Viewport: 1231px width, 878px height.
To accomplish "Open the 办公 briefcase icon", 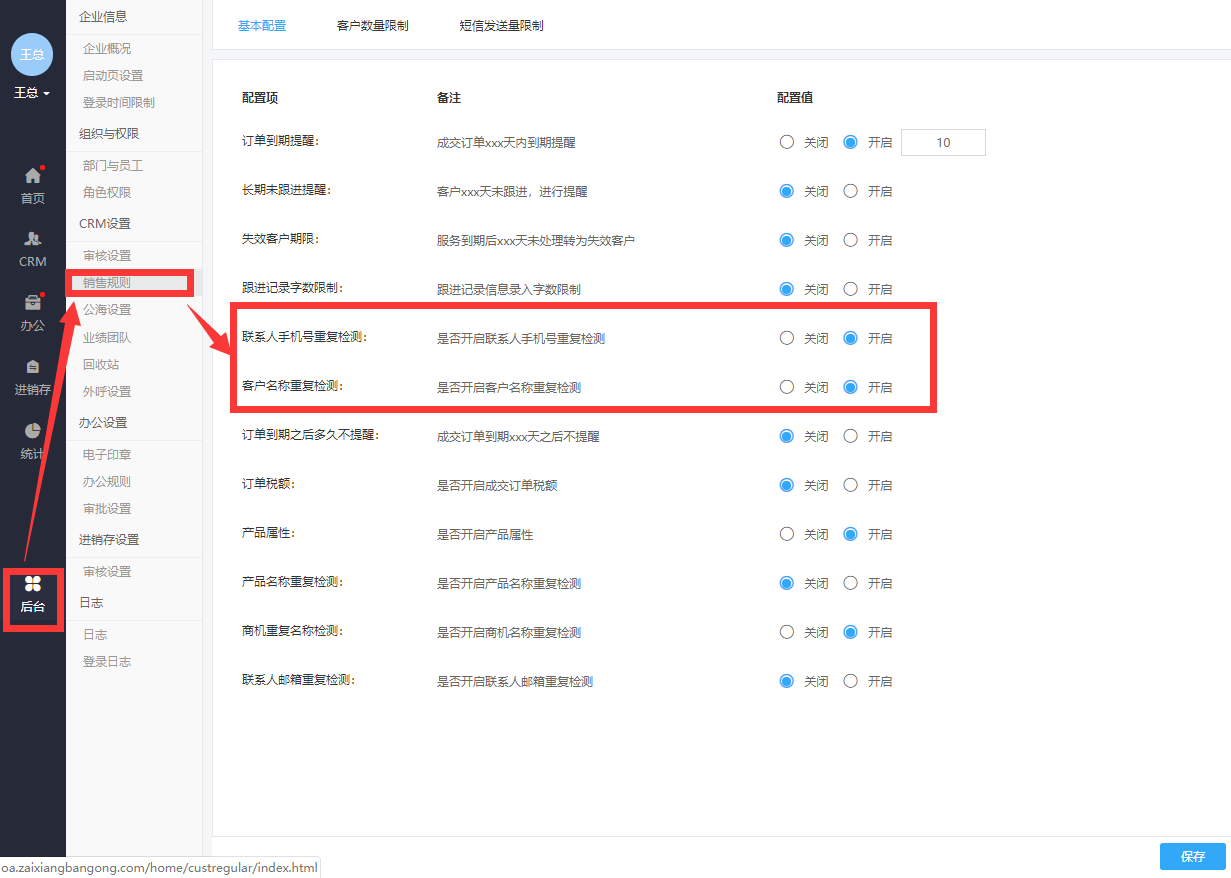I will click(x=33, y=303).
